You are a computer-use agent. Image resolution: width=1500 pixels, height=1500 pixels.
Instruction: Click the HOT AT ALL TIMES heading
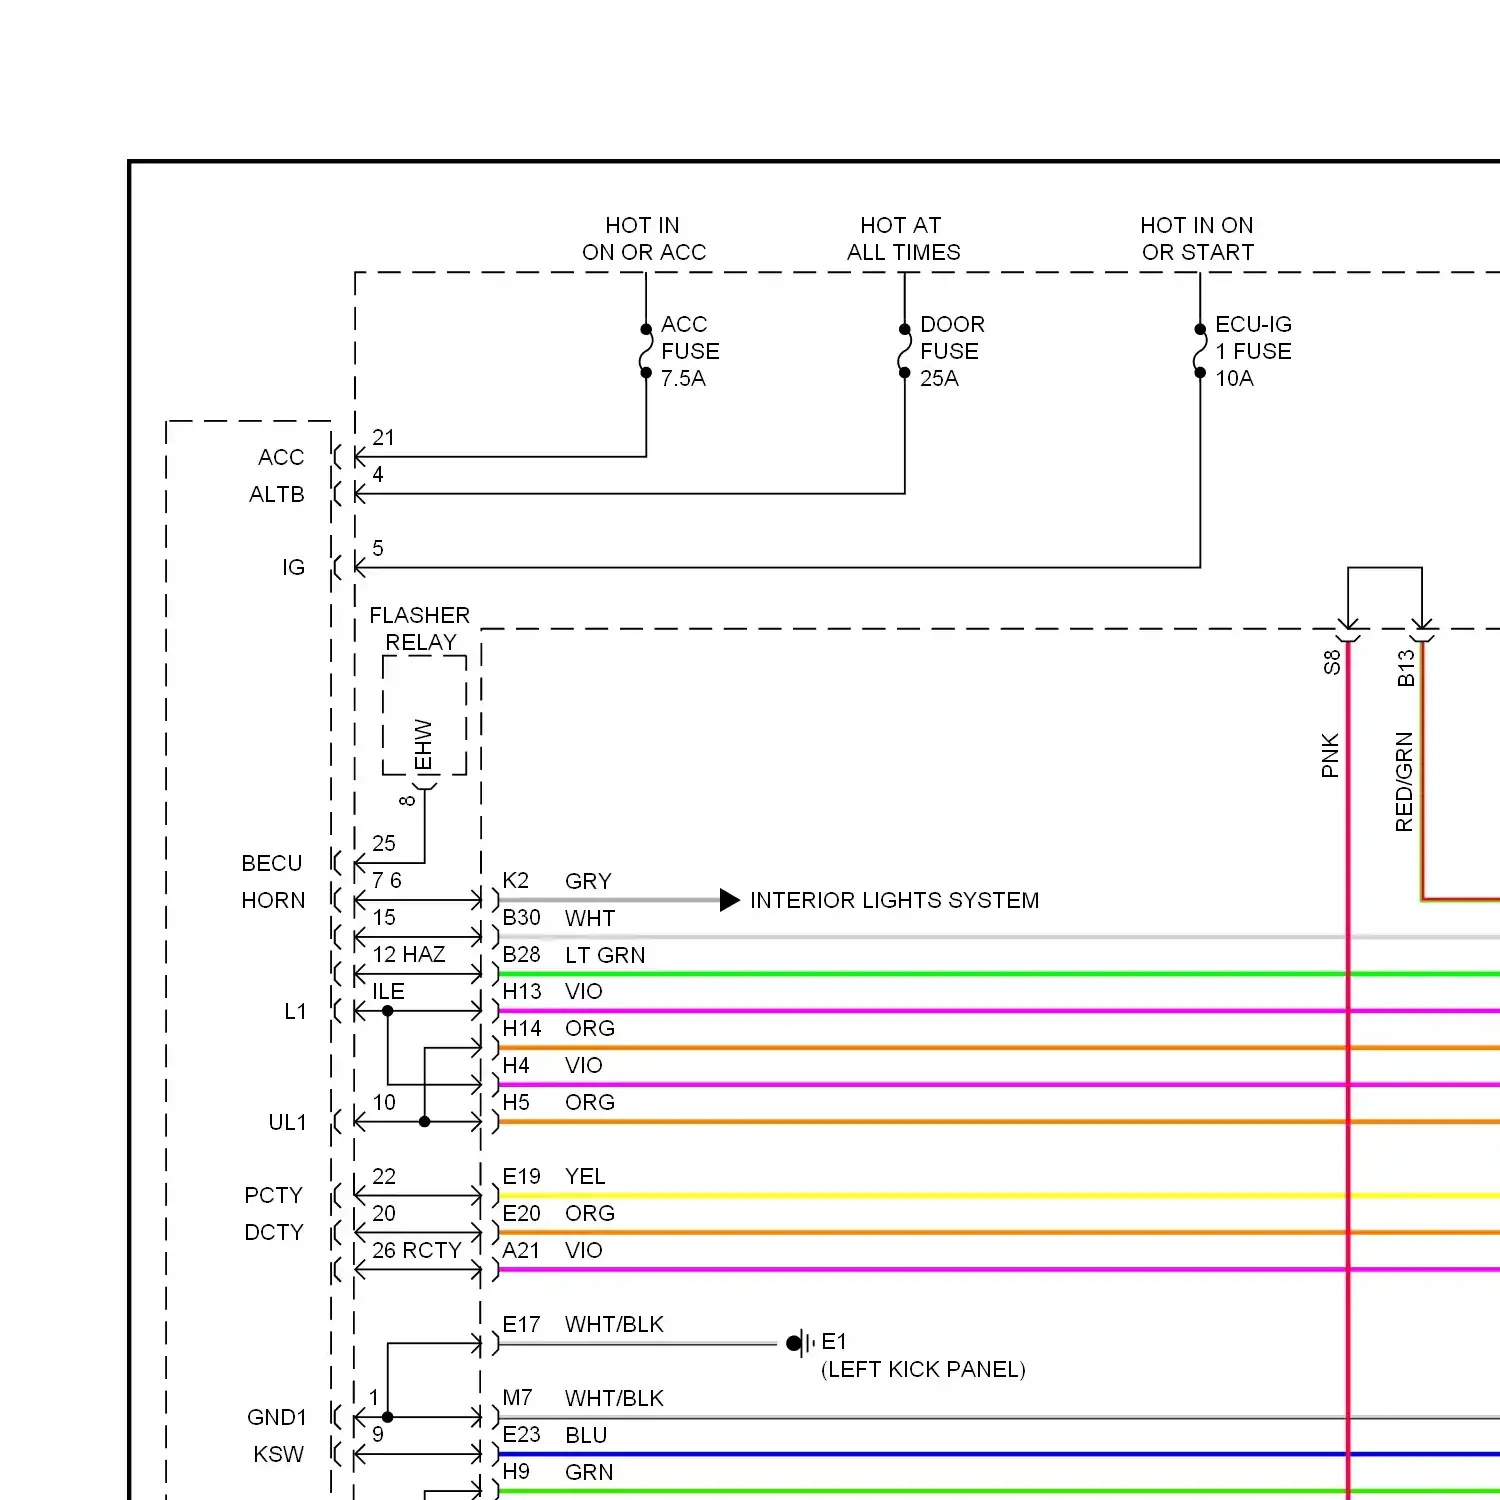tap(903, 239)
